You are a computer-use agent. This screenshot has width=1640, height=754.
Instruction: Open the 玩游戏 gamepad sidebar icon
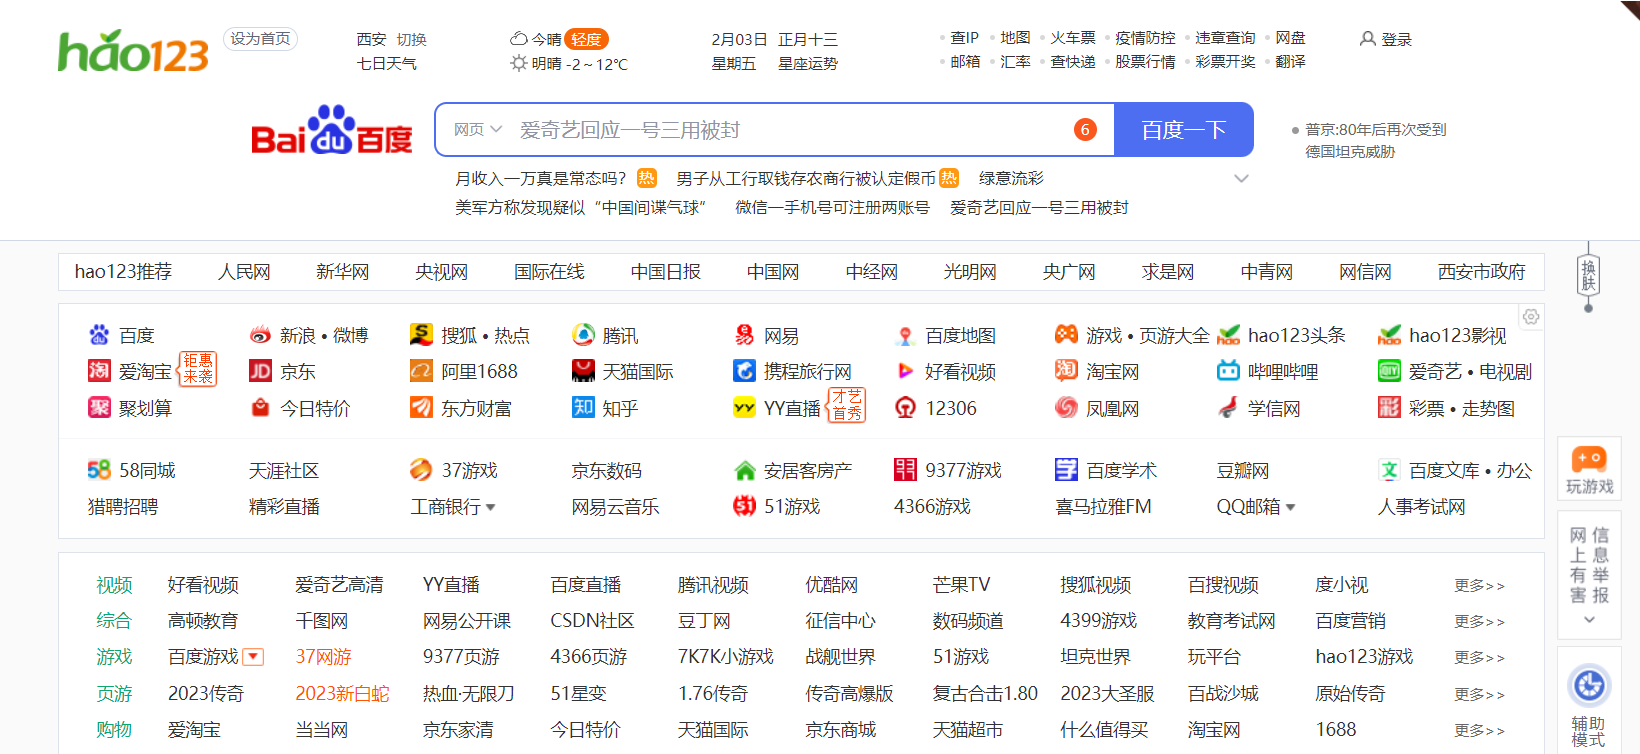point(1589,459)
